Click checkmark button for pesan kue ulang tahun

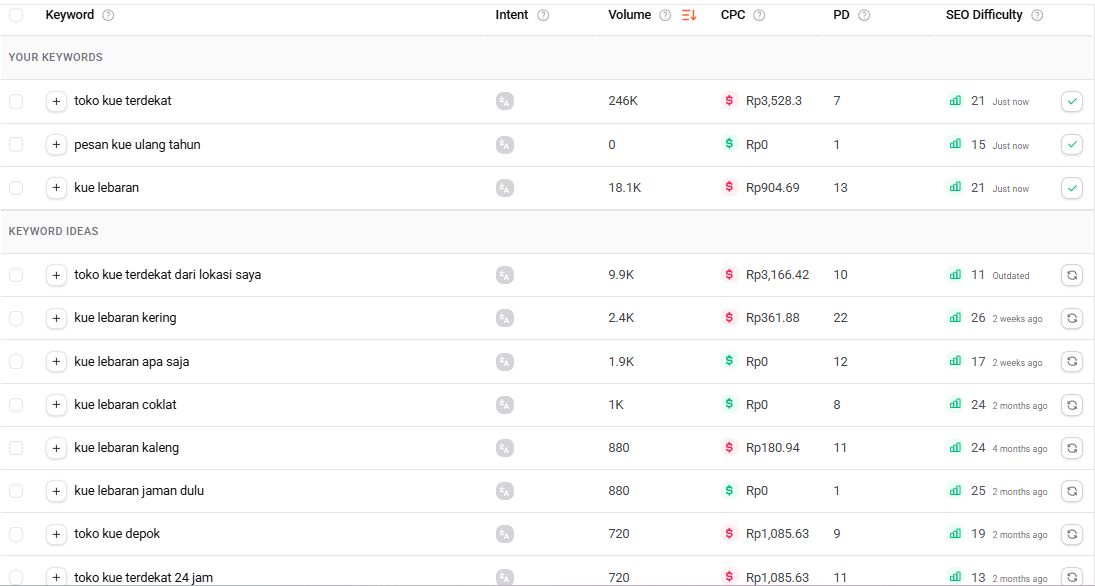tap(1072, 145)
